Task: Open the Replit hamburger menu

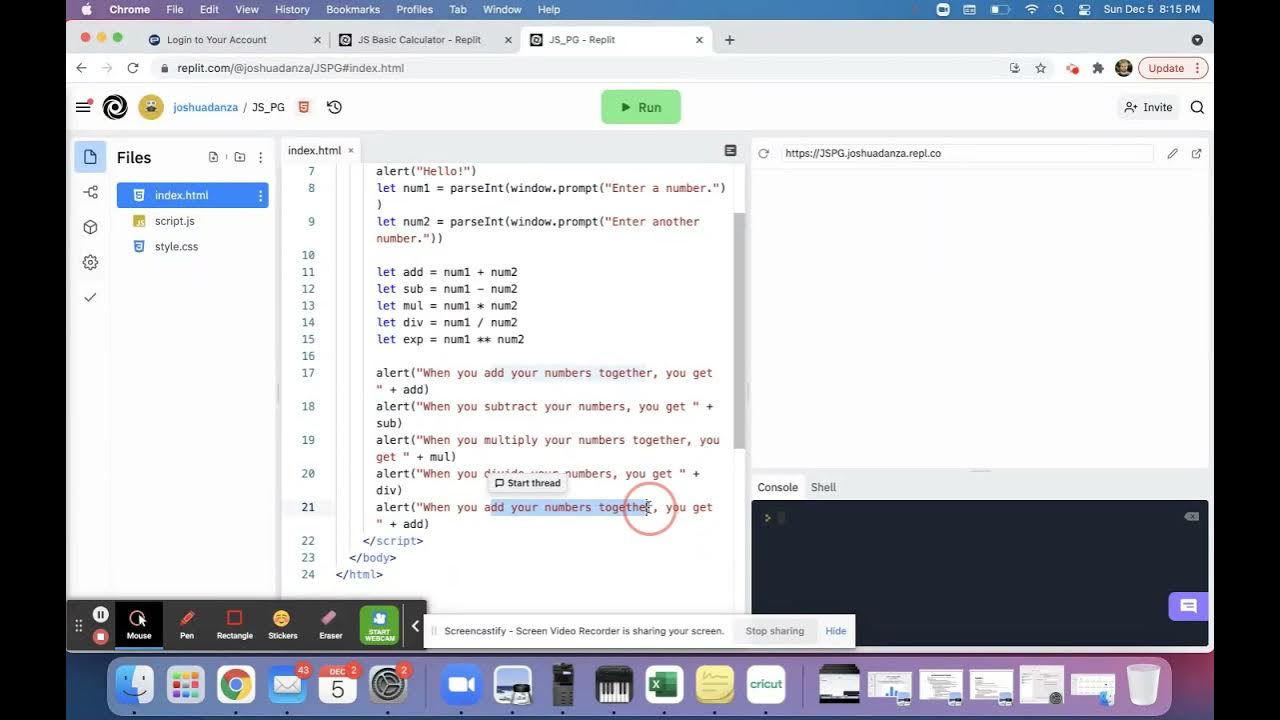Action: pyautogui.click(x=83, y=107)
